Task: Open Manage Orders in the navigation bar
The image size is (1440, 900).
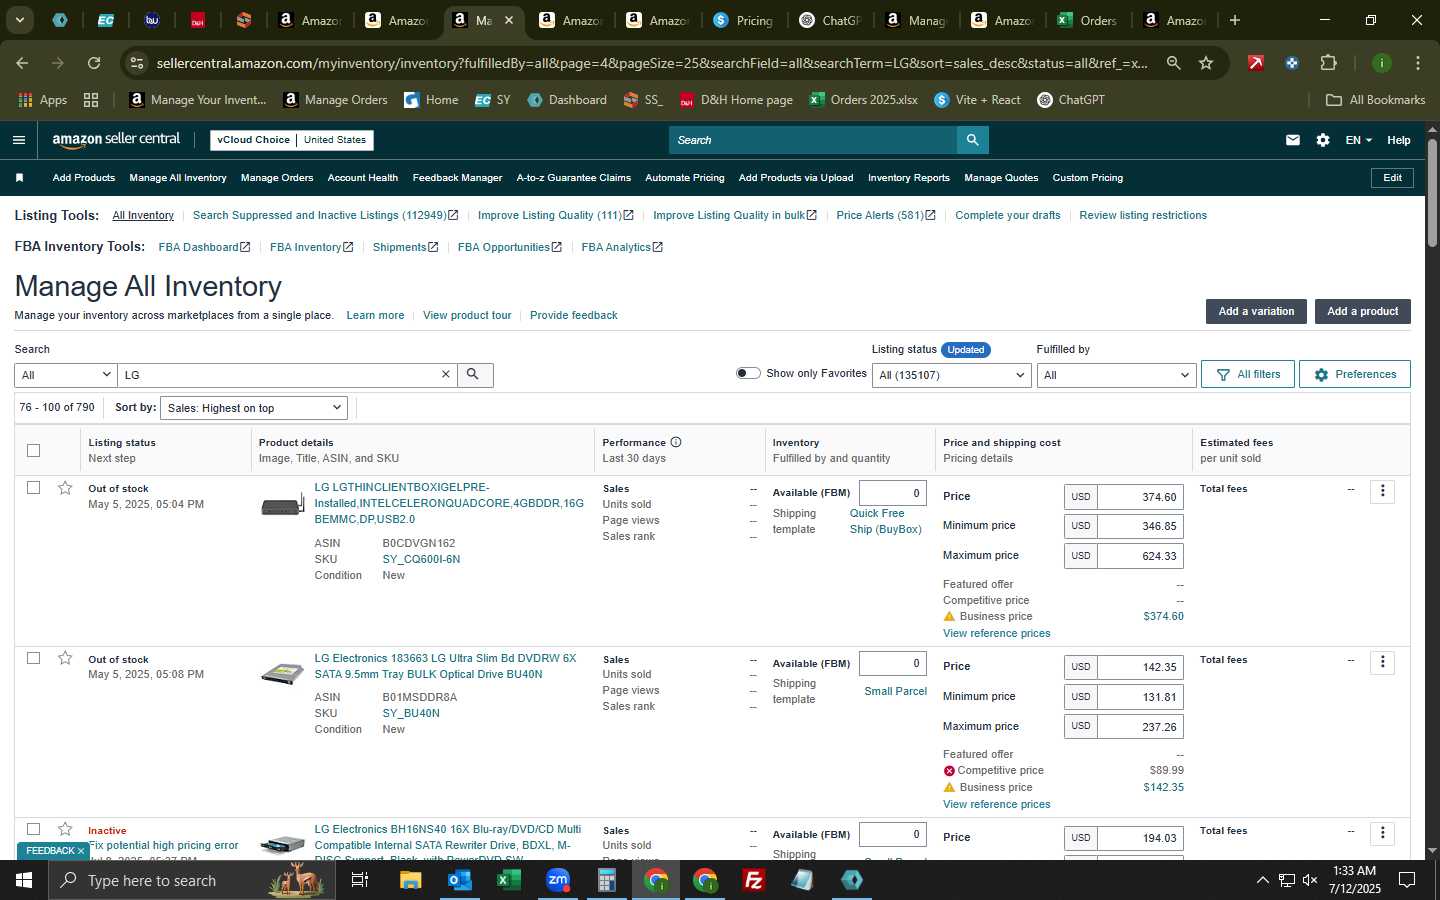Action: 277,178
